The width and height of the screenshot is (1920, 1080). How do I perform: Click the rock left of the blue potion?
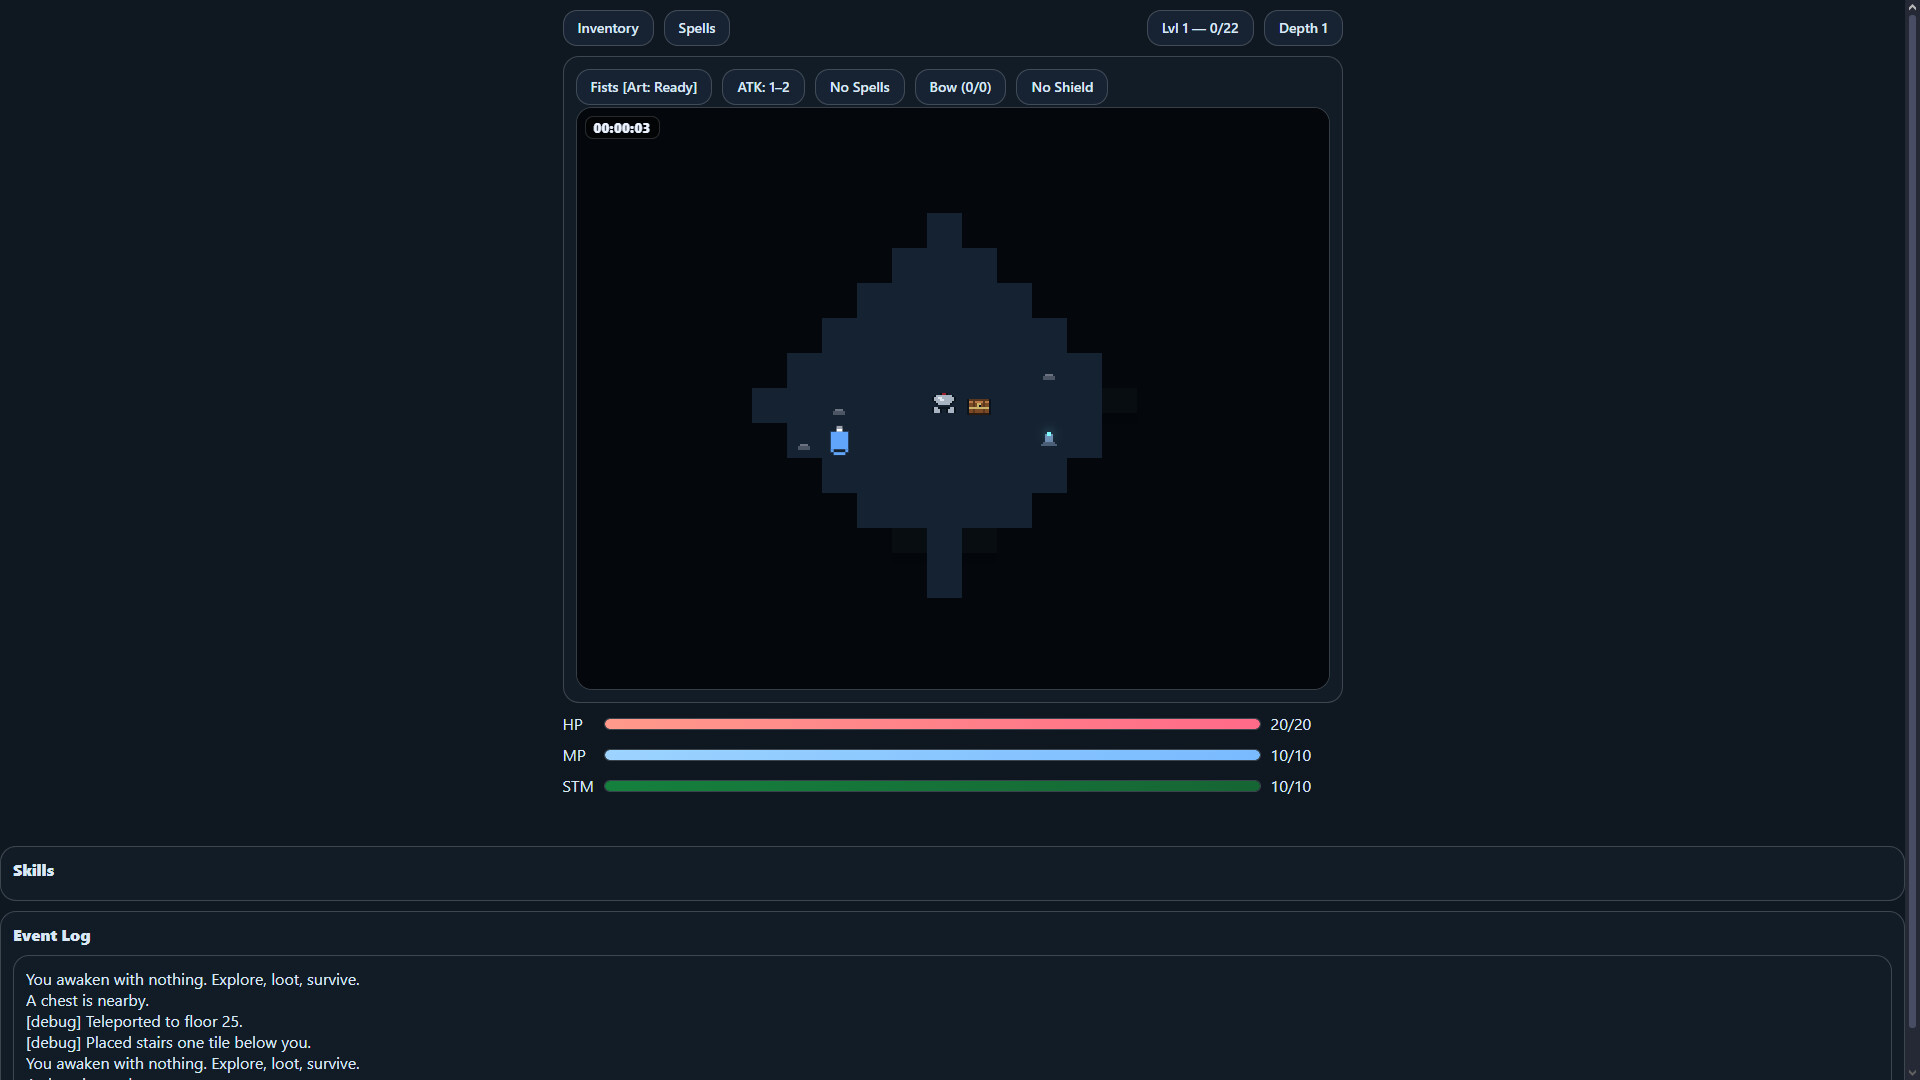pyautogui.click(x=804, y=447)
